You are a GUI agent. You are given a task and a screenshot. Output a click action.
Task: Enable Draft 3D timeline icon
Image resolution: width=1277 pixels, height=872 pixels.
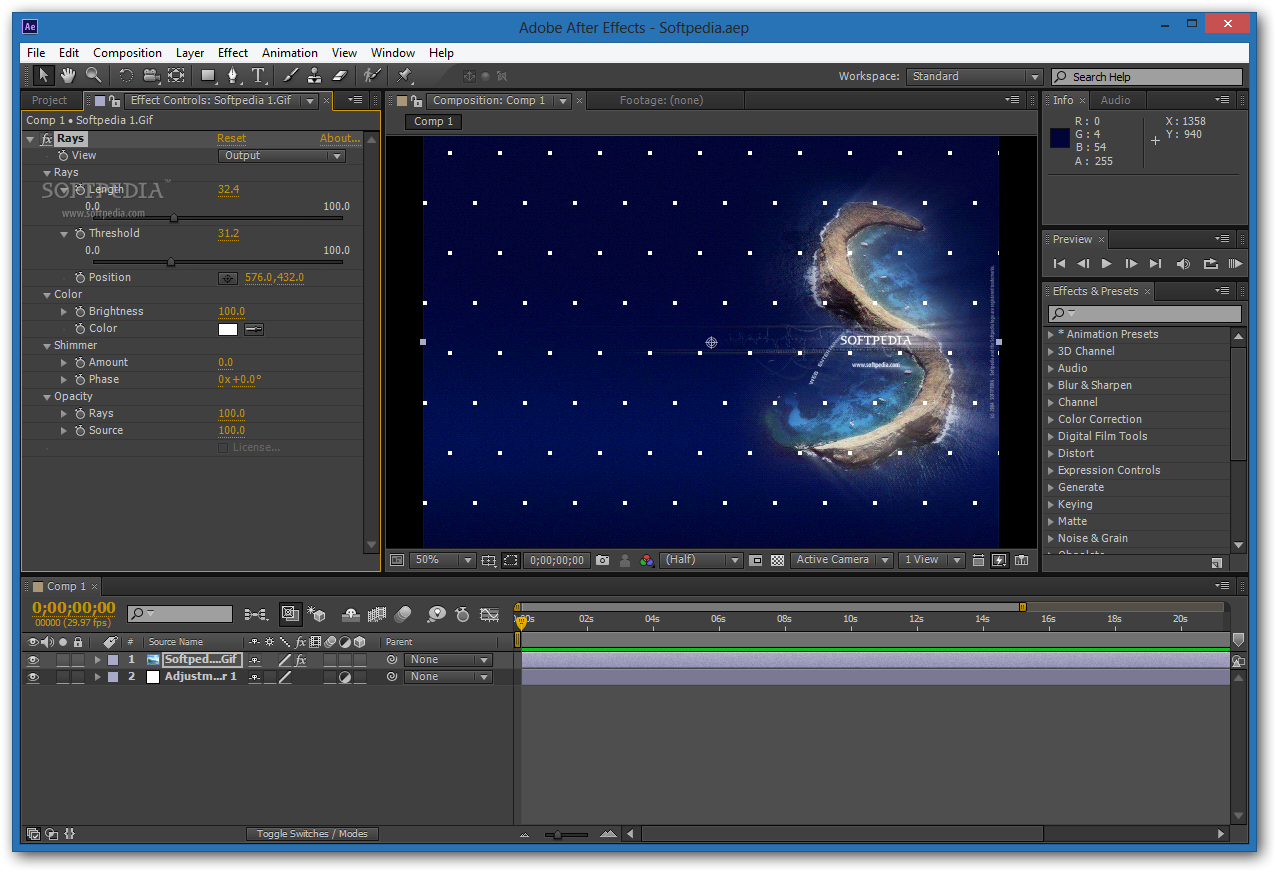317,614
